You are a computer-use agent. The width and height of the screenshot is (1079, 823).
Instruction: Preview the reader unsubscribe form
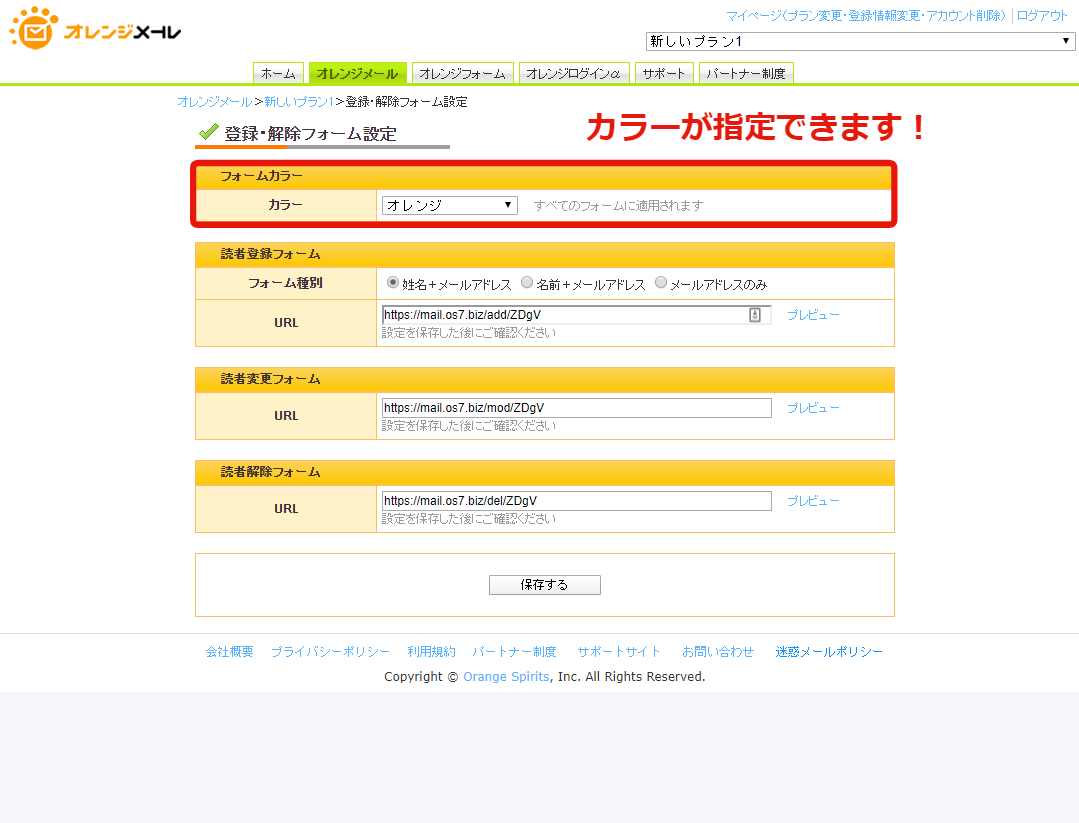813,500
